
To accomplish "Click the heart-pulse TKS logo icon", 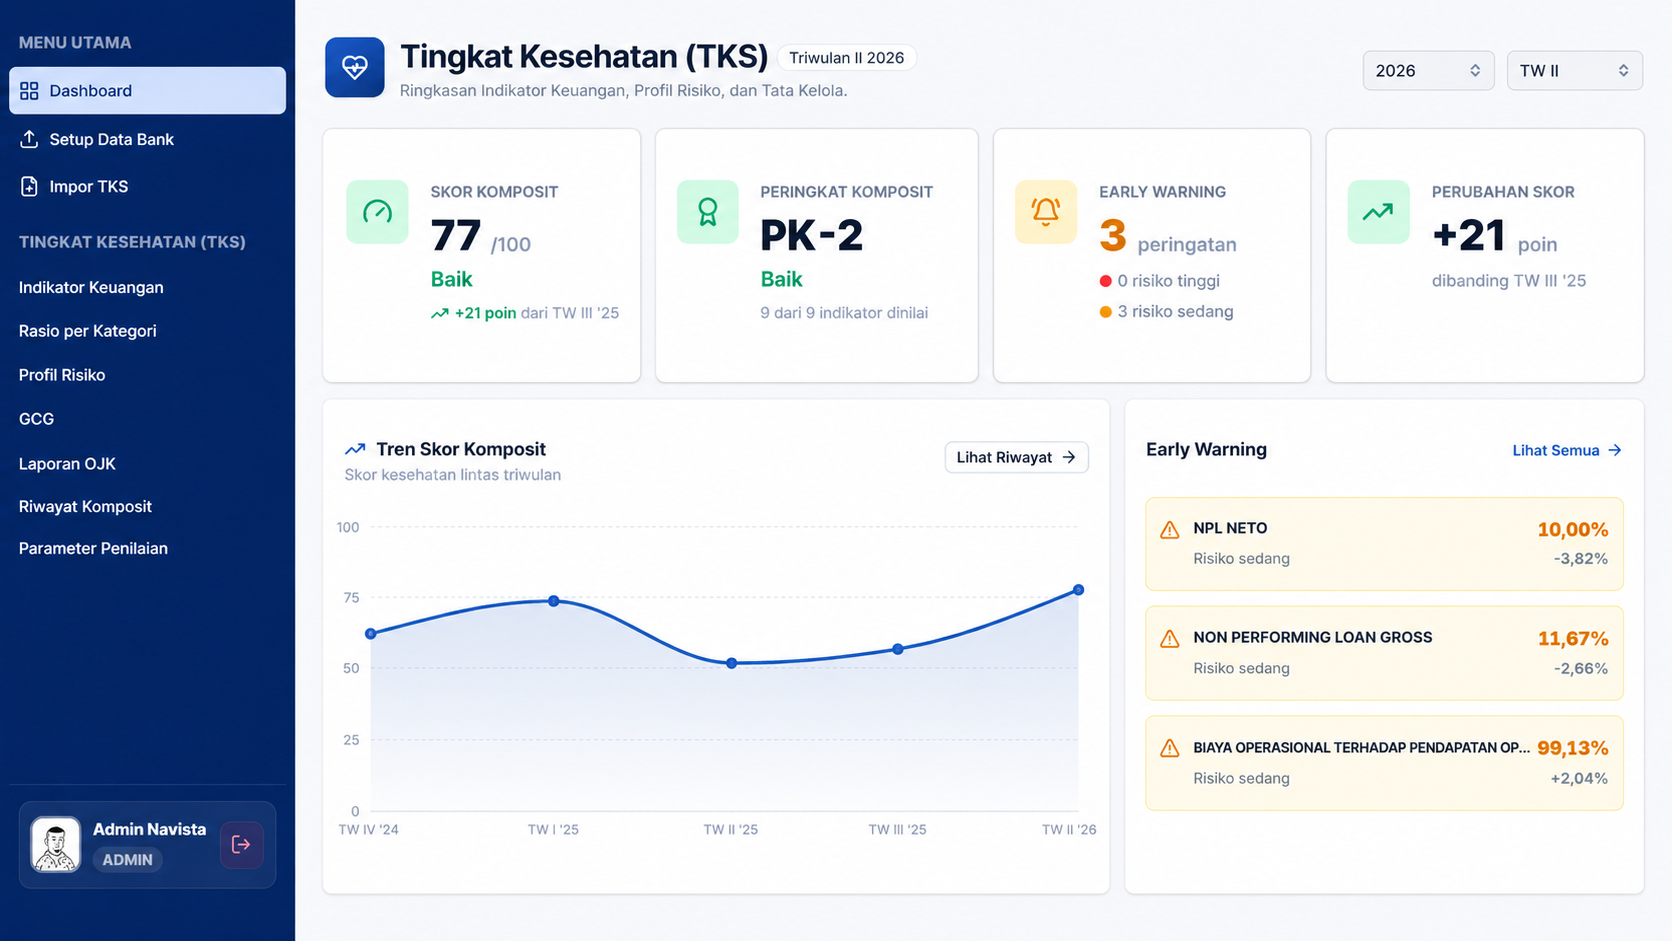I will coord(355,67).
